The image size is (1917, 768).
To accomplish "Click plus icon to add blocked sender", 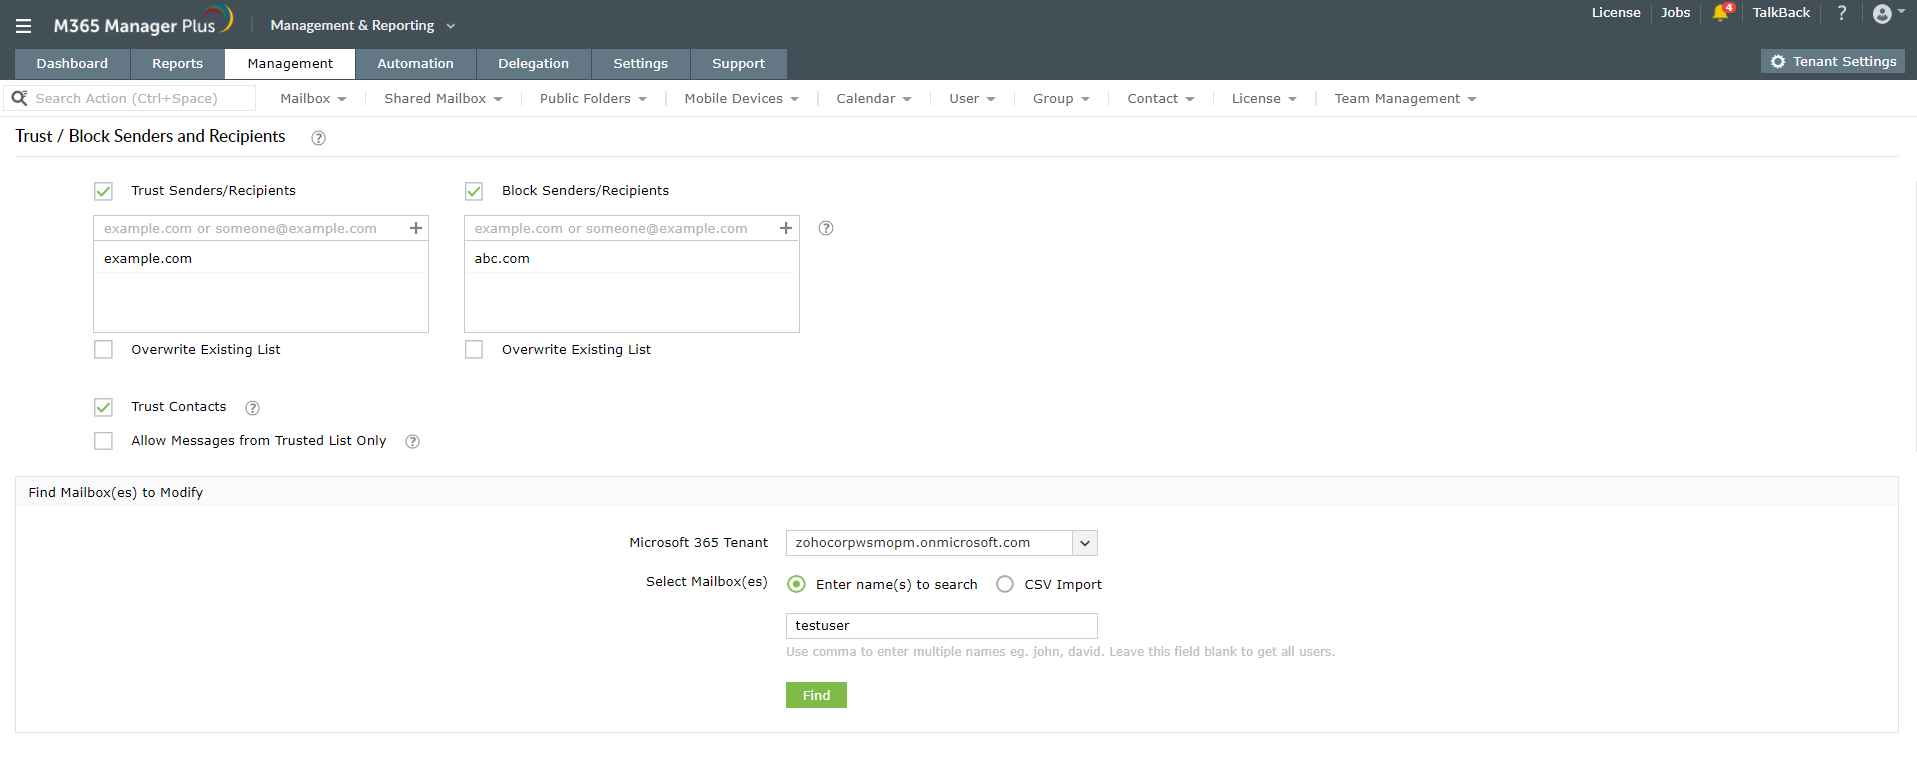I will [786, 228].
